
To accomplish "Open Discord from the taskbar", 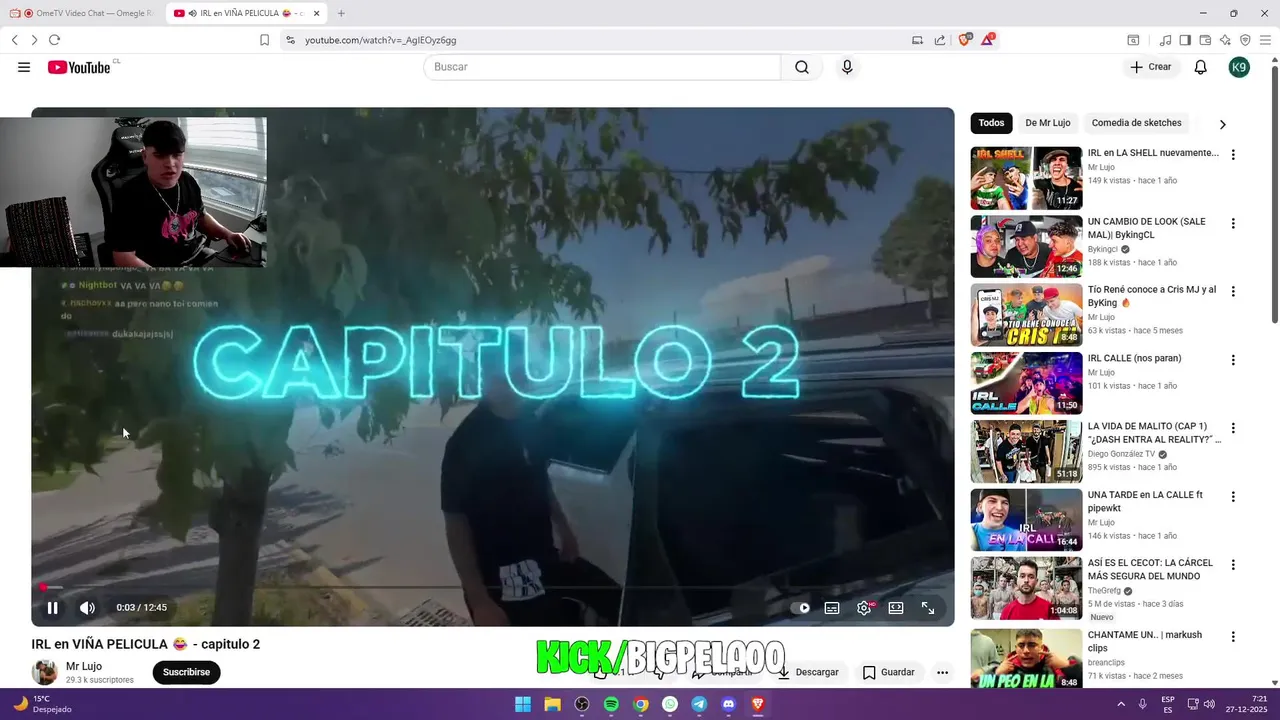I will click(728, 704).
